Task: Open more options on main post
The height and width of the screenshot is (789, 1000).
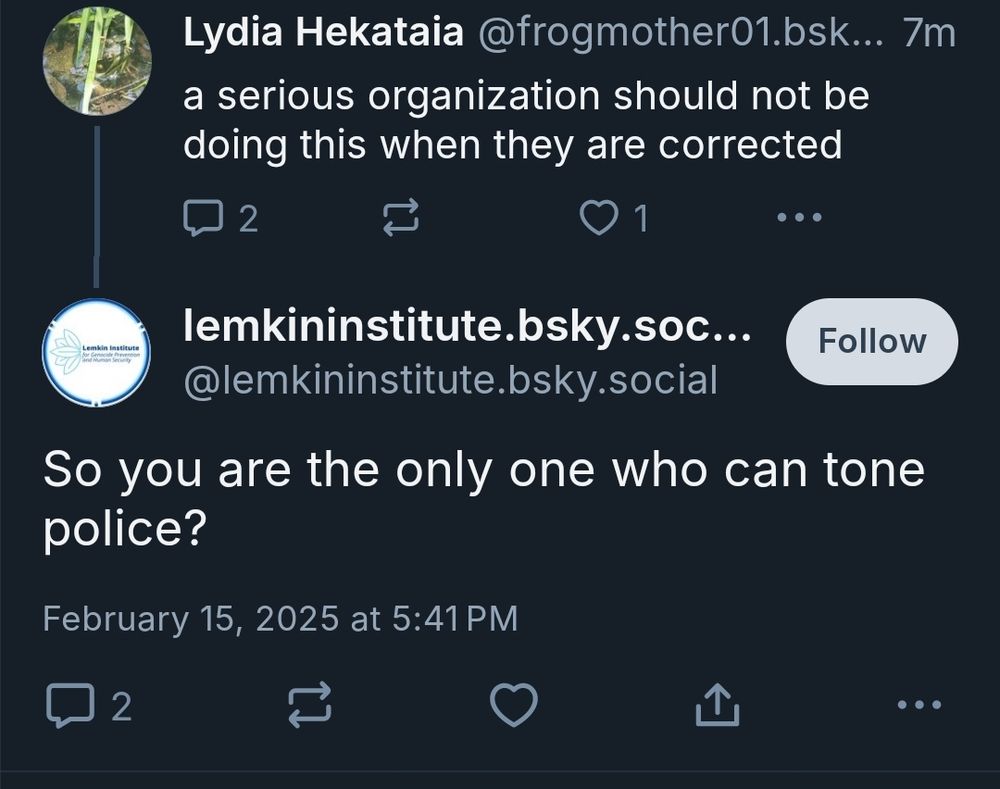Action: click(x=919, y=706)
